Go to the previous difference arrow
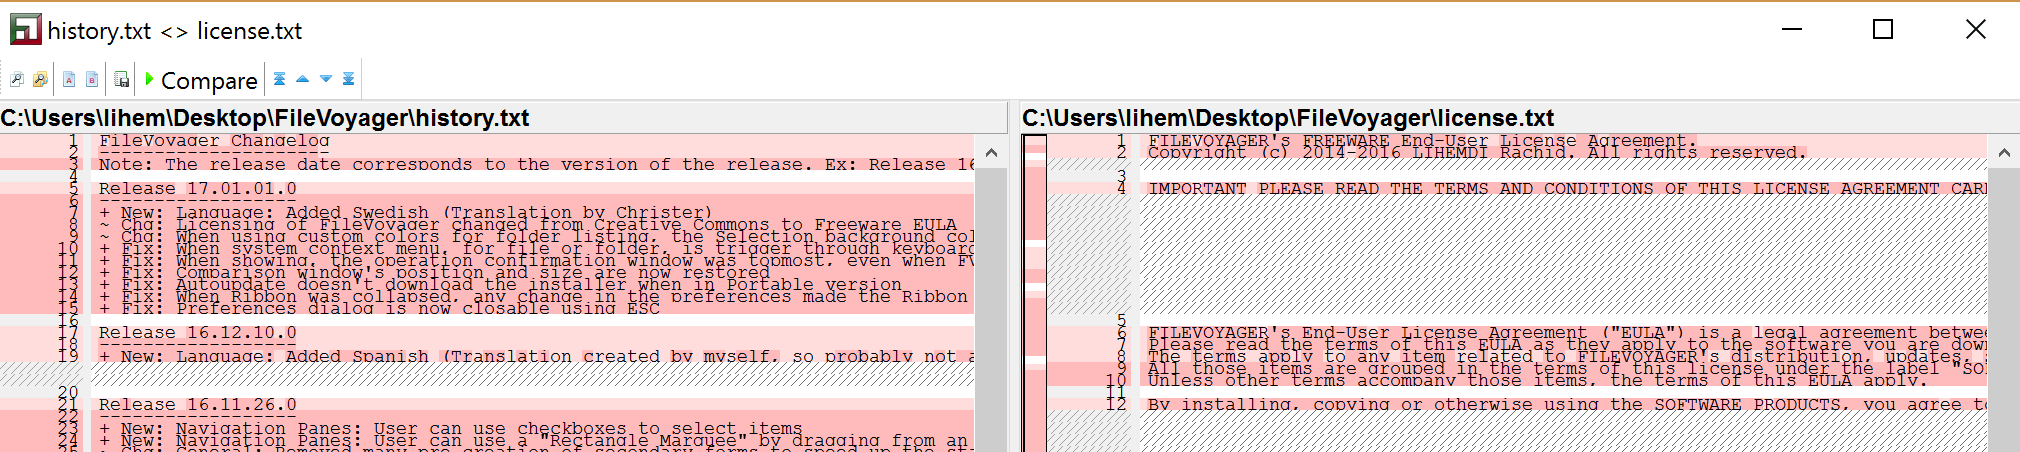 pos(303,79)
